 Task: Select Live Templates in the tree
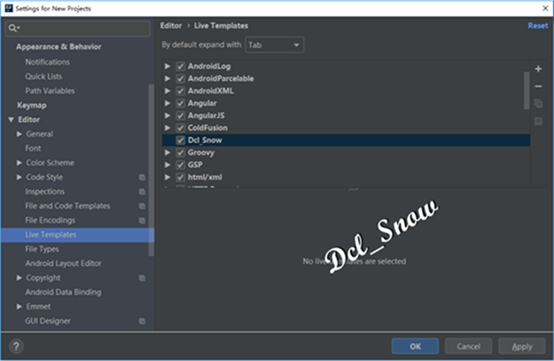[x=77, y=235]
